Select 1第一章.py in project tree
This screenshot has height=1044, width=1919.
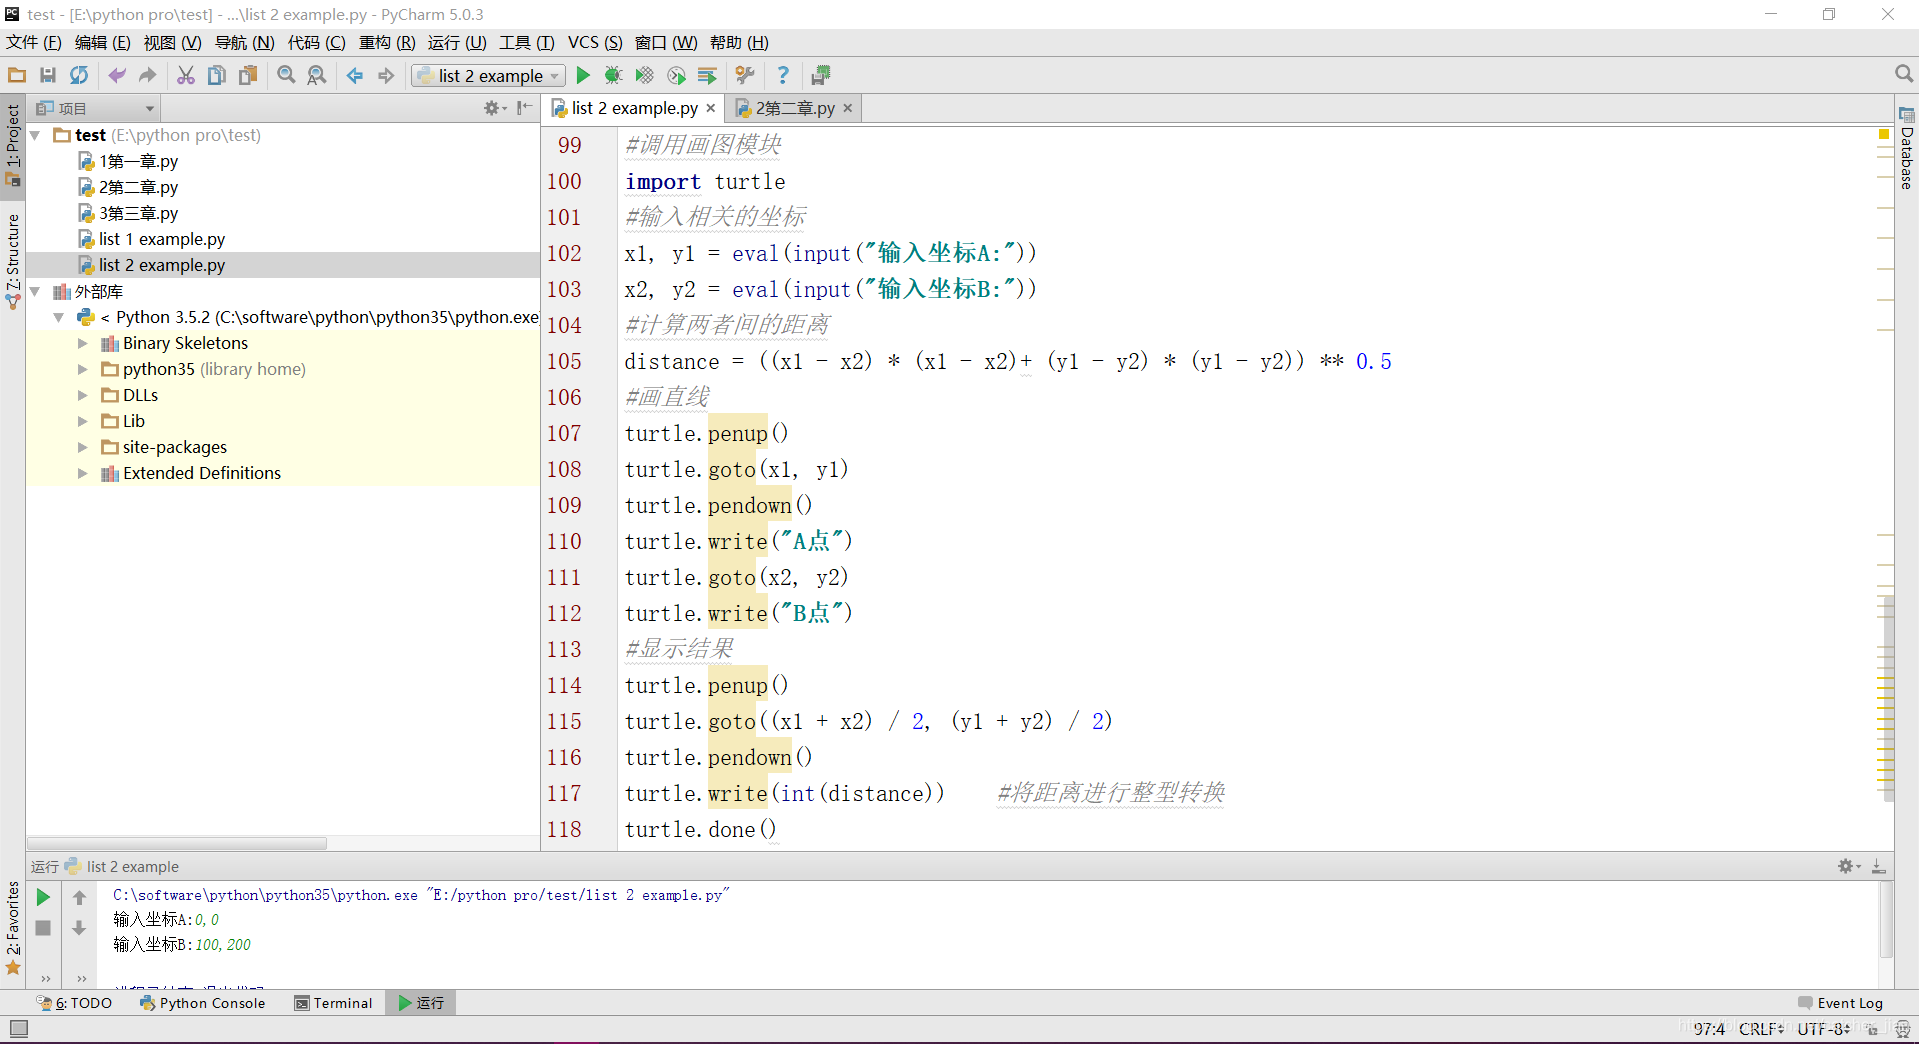138,161
